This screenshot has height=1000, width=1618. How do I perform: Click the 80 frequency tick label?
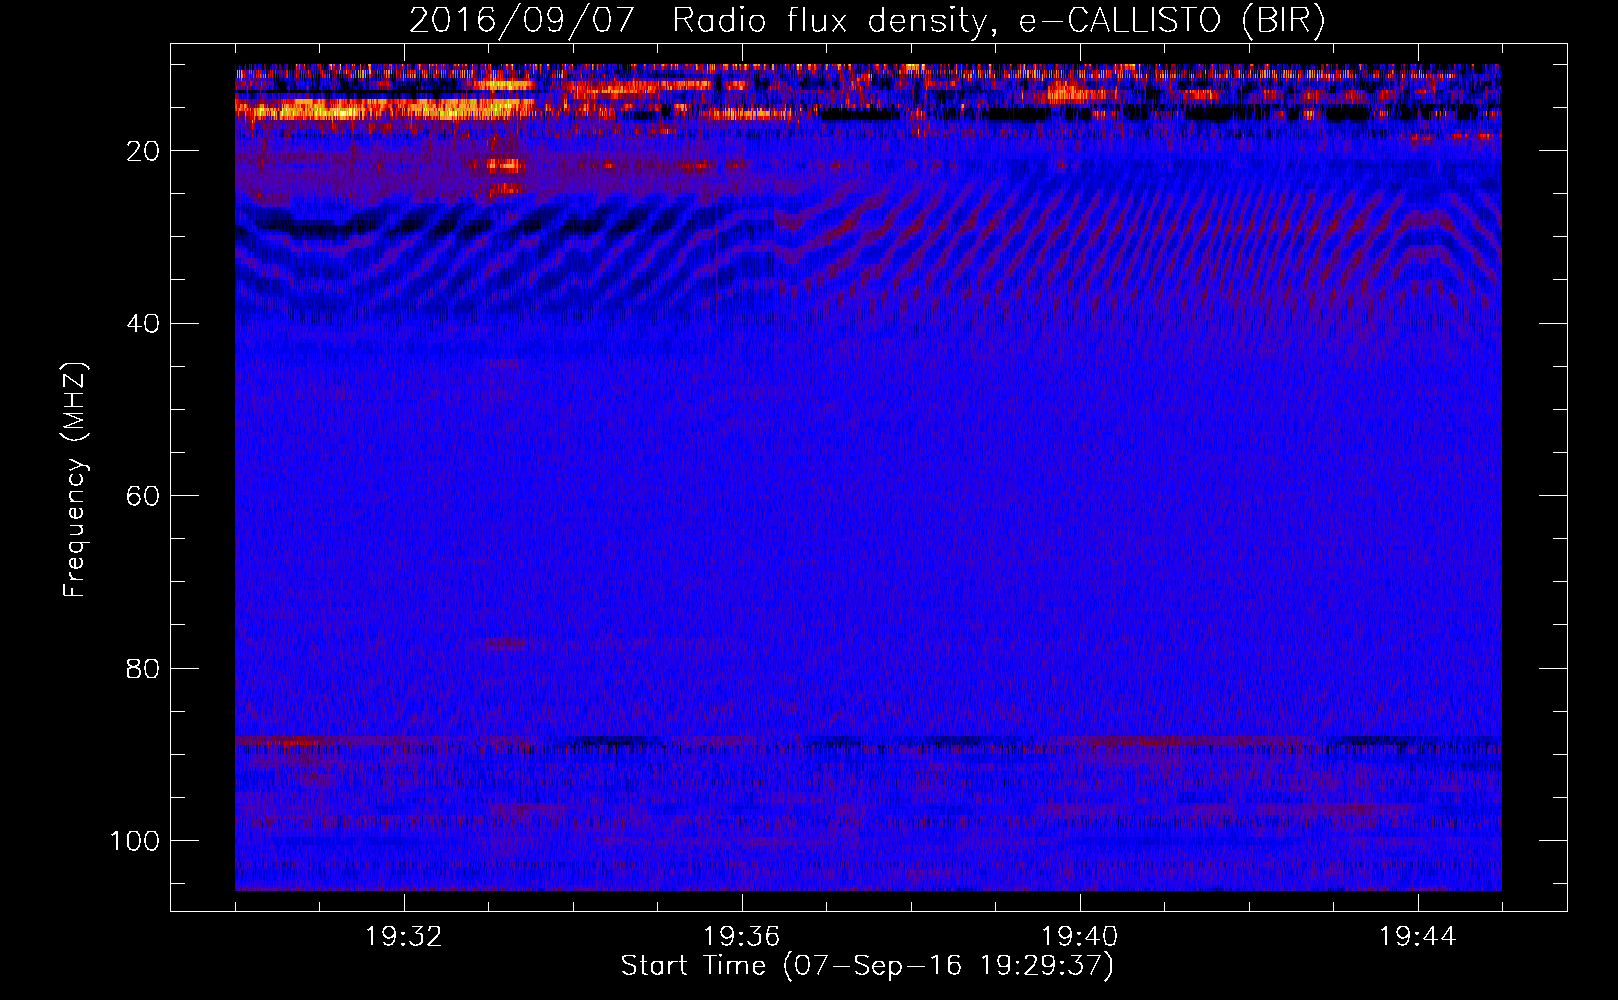(x=144, y=668)
